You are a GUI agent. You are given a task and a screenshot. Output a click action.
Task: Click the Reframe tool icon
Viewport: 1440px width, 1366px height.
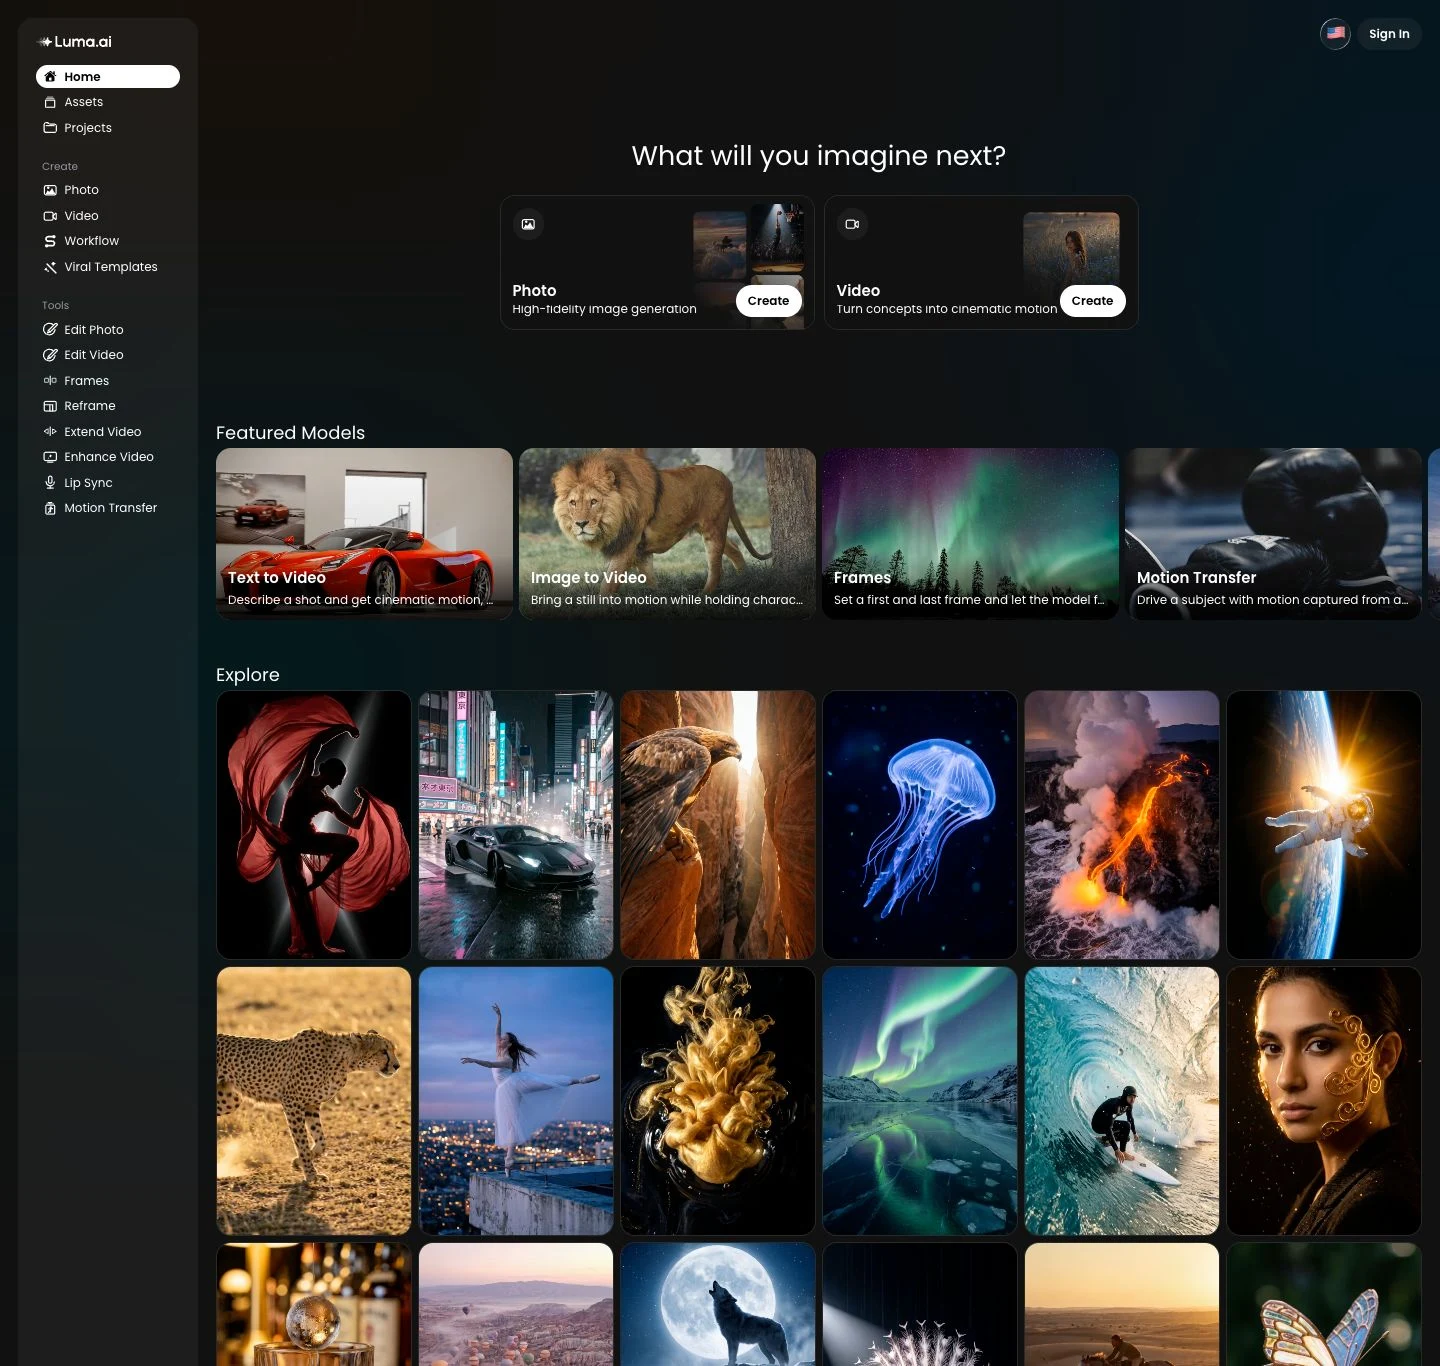click(x=50, y=406)
